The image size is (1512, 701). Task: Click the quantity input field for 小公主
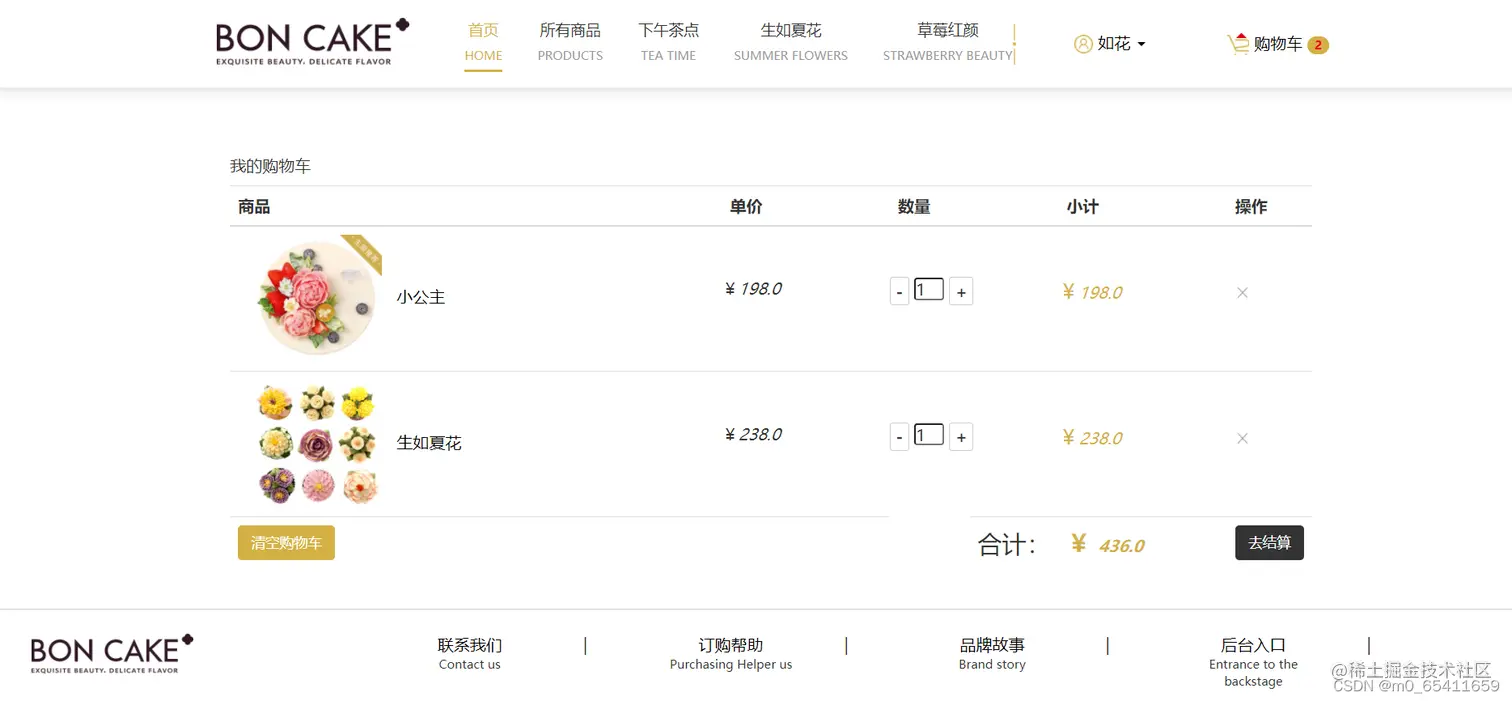[928, 289]
